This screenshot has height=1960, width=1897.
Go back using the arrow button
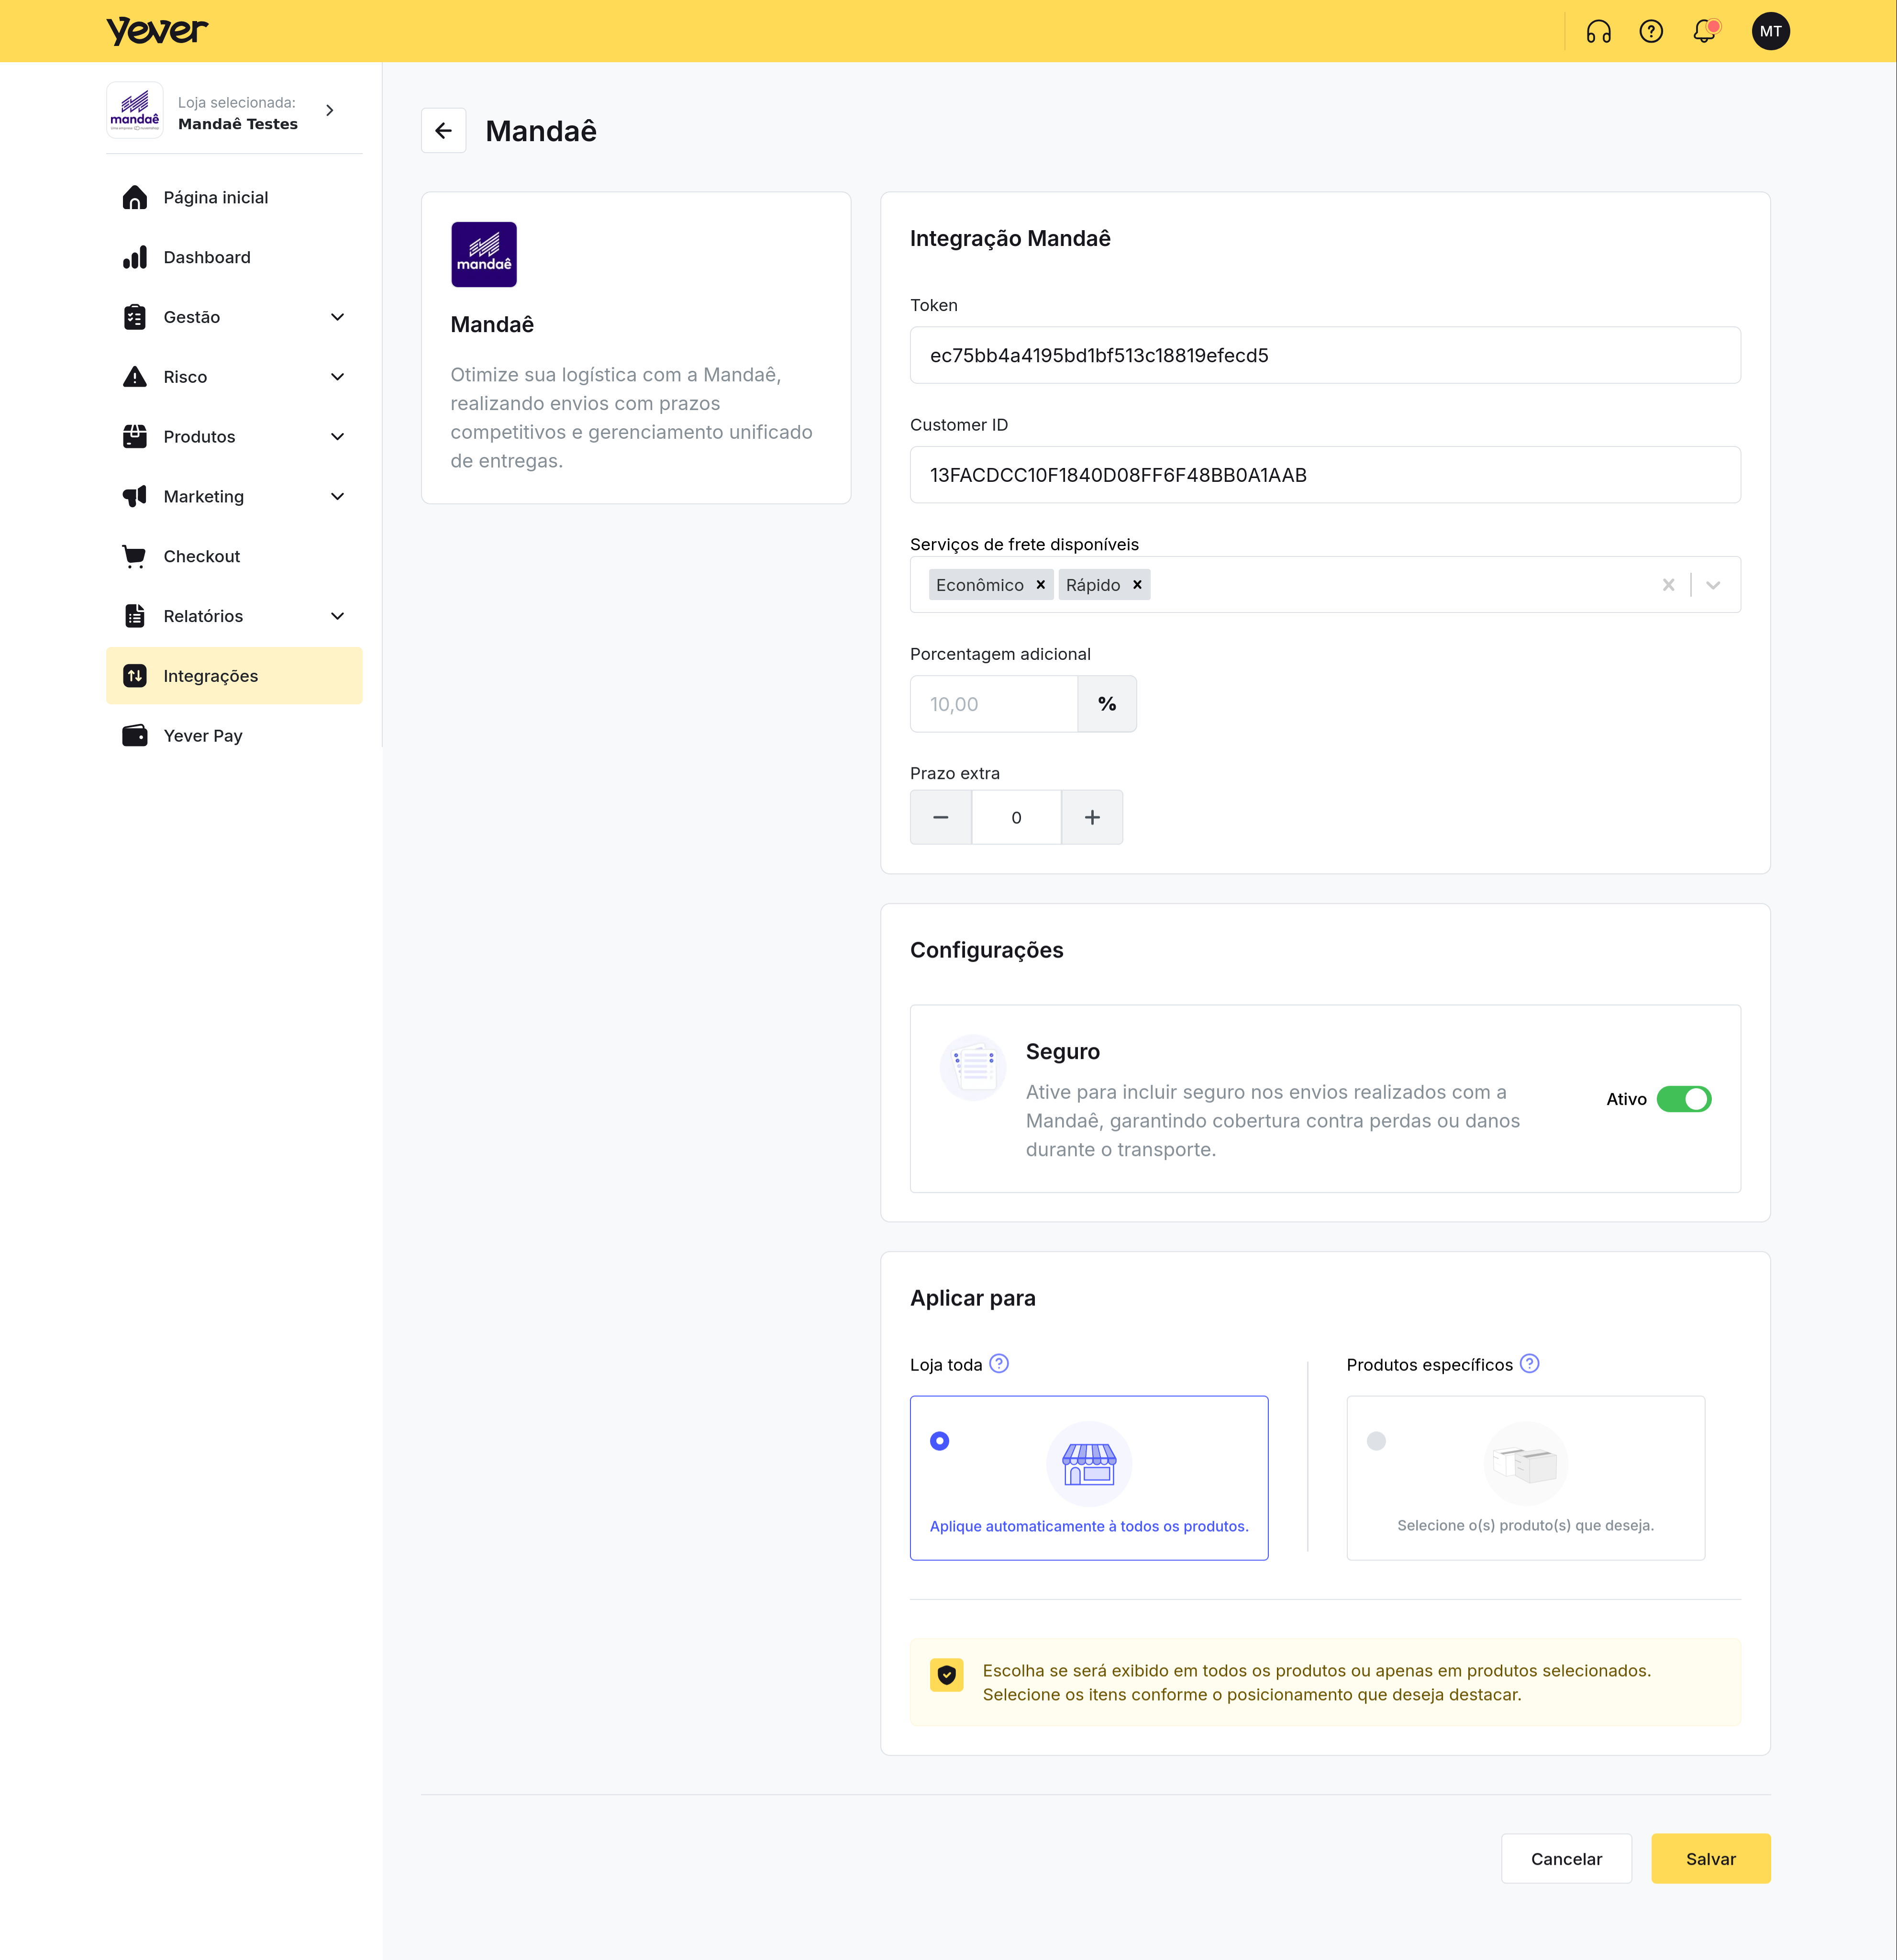(443, 131)
